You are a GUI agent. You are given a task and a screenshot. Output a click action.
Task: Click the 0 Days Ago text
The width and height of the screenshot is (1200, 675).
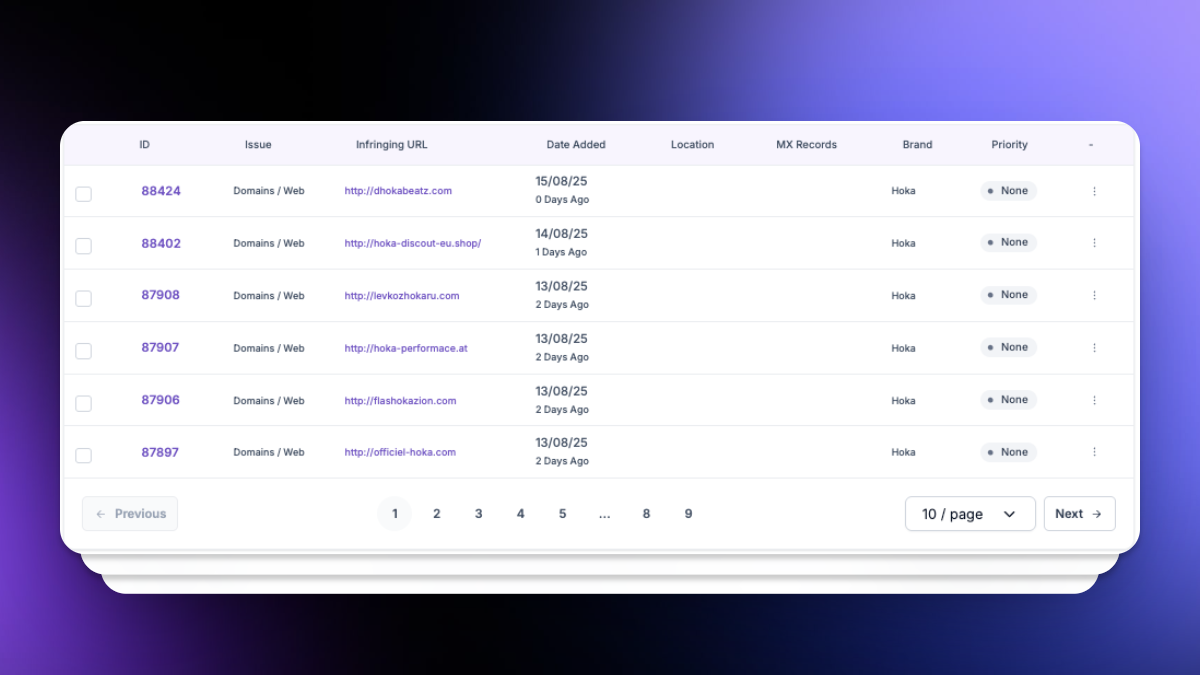[562, 200]
